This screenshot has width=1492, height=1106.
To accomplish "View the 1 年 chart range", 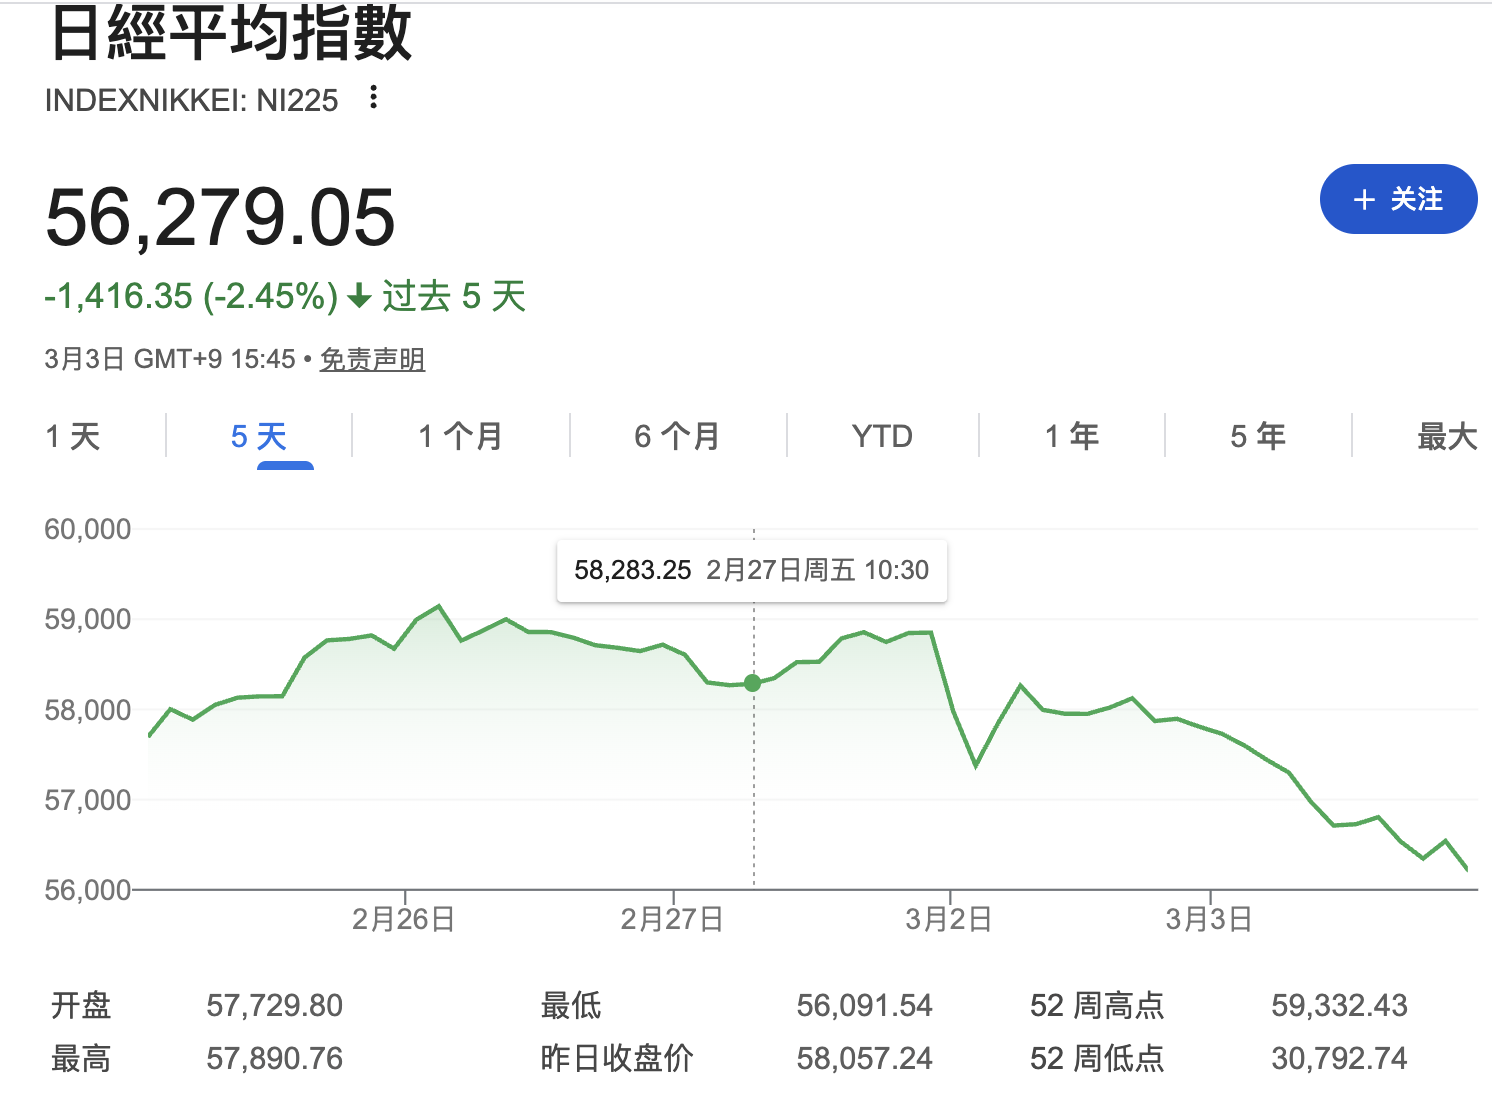I will tap(1071, 437).
